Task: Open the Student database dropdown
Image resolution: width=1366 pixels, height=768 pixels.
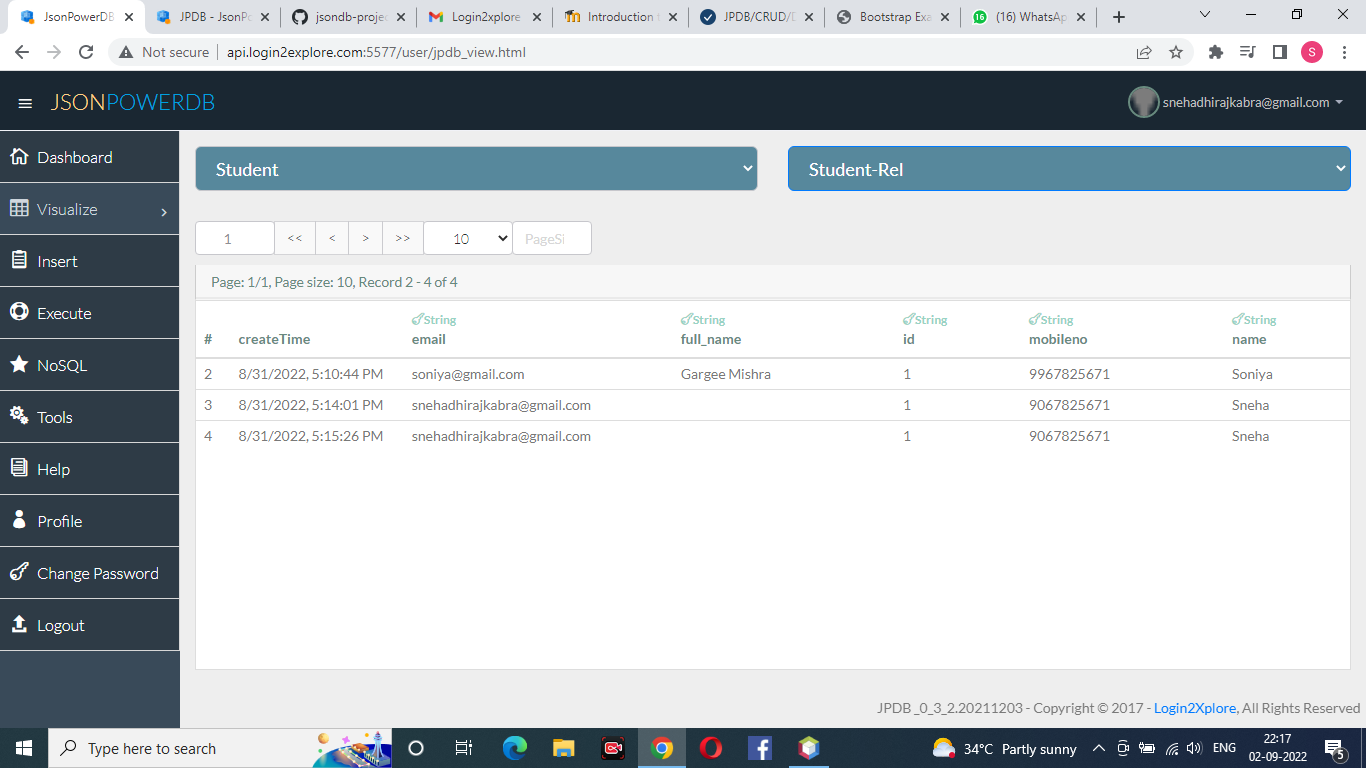Action: [x=476, y=168]
